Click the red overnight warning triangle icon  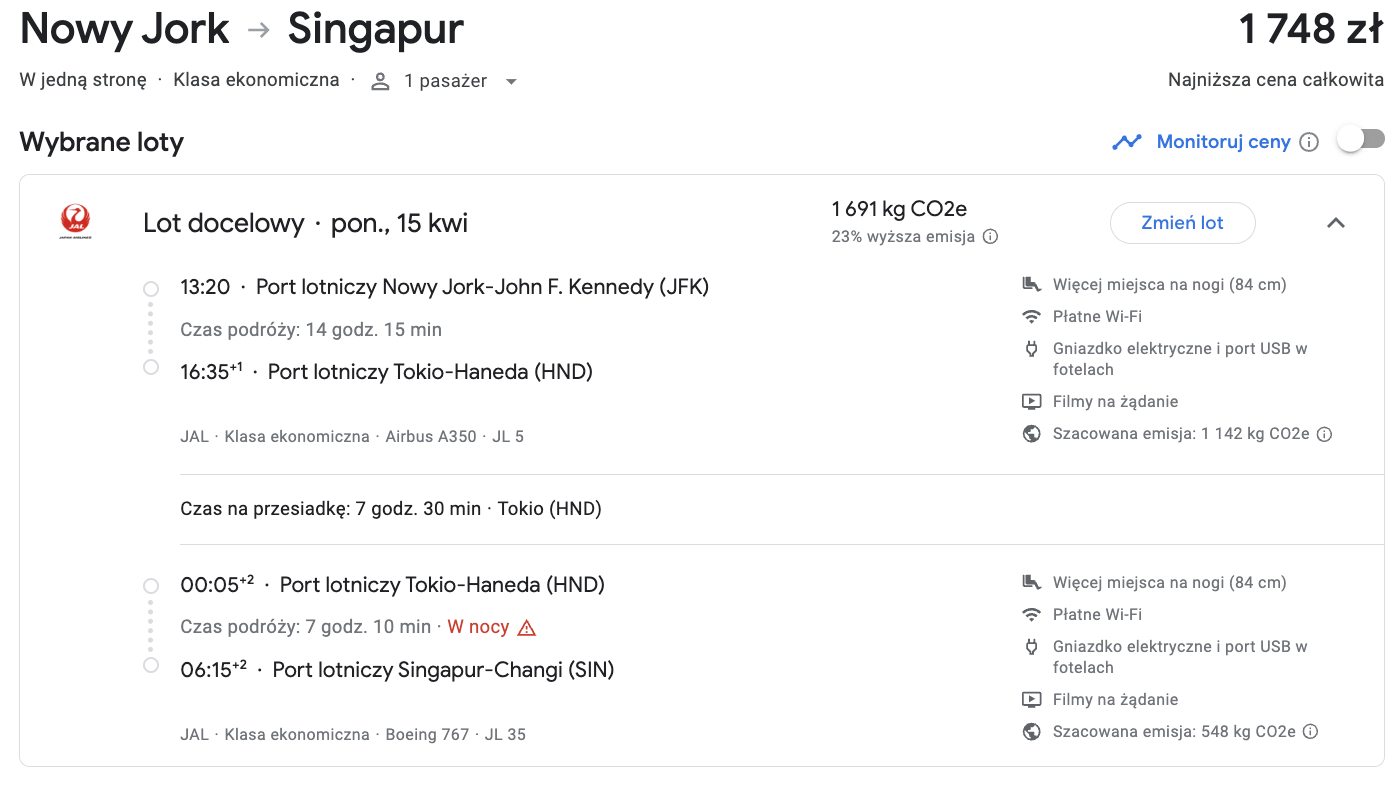527,627
